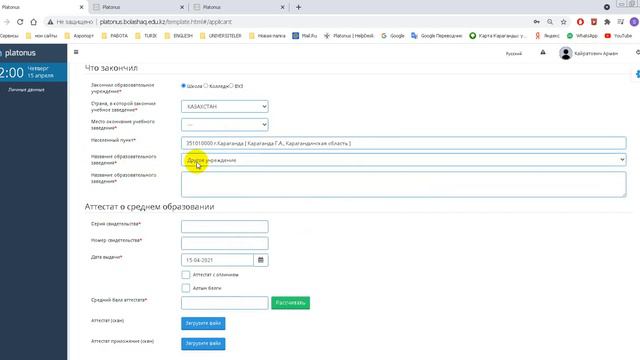Open the РАБОТА bookmark folder

click(115, 36)
